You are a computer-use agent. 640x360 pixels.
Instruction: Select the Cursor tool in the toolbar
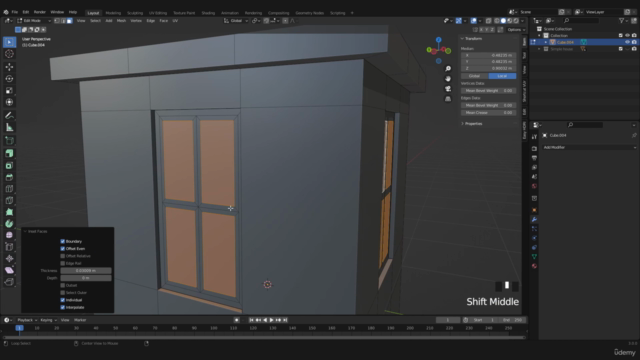[x=9, y=54]
